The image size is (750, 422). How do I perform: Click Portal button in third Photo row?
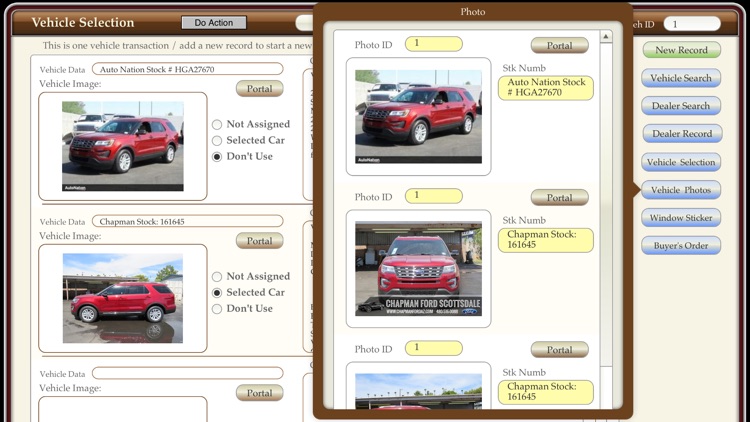(x=559, y=350)
